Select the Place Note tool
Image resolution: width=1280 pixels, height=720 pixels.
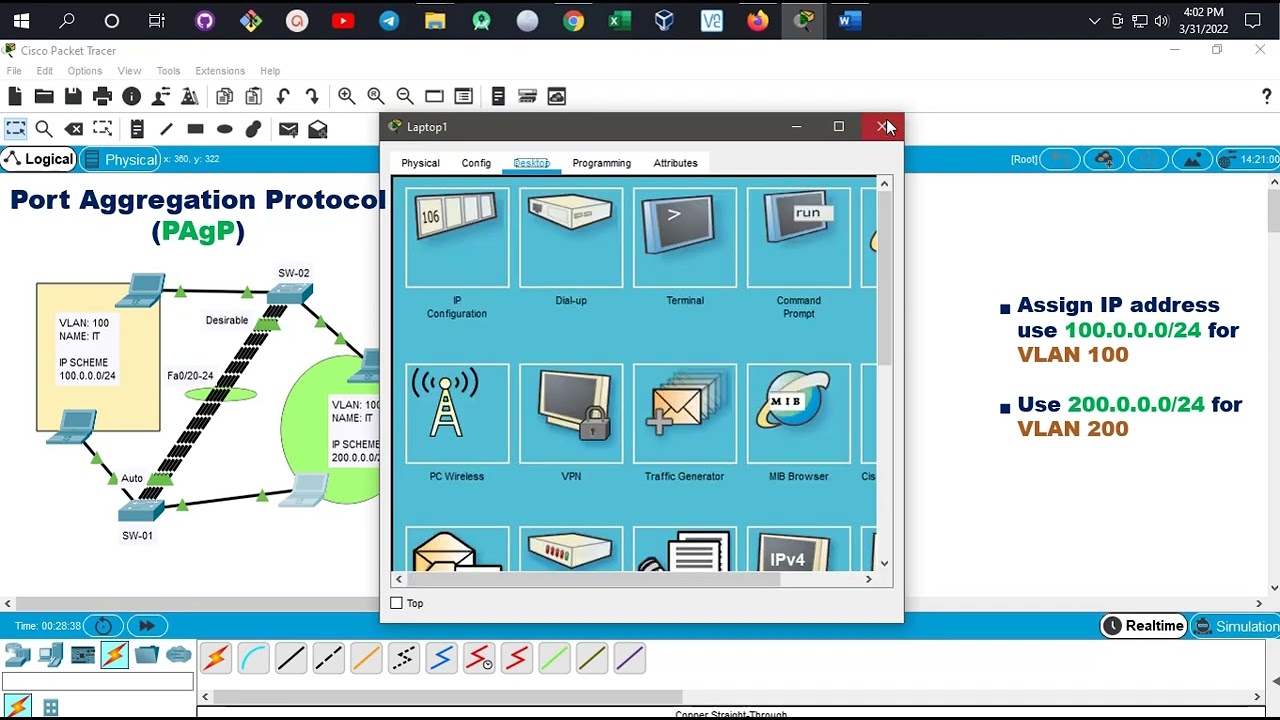tap(137, 129)
